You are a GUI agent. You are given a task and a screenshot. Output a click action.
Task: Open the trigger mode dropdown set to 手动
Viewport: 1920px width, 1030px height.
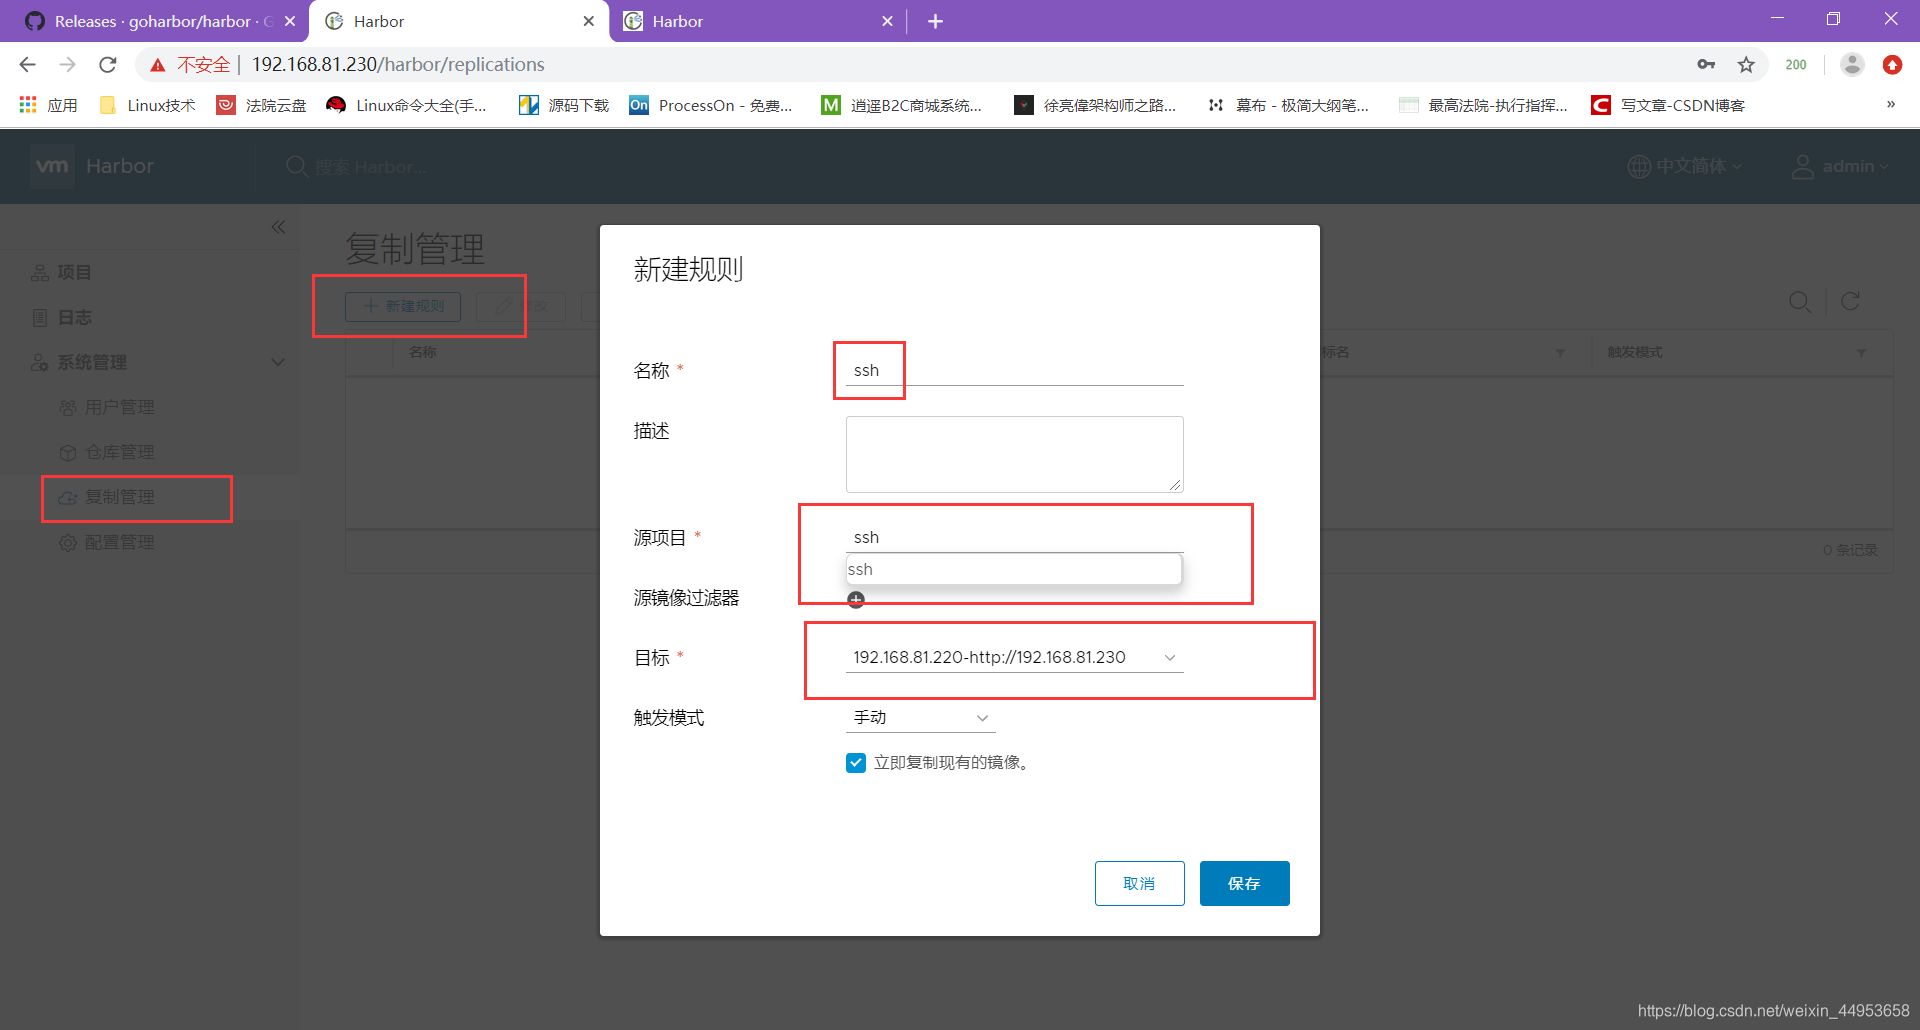tap(920, 718)
